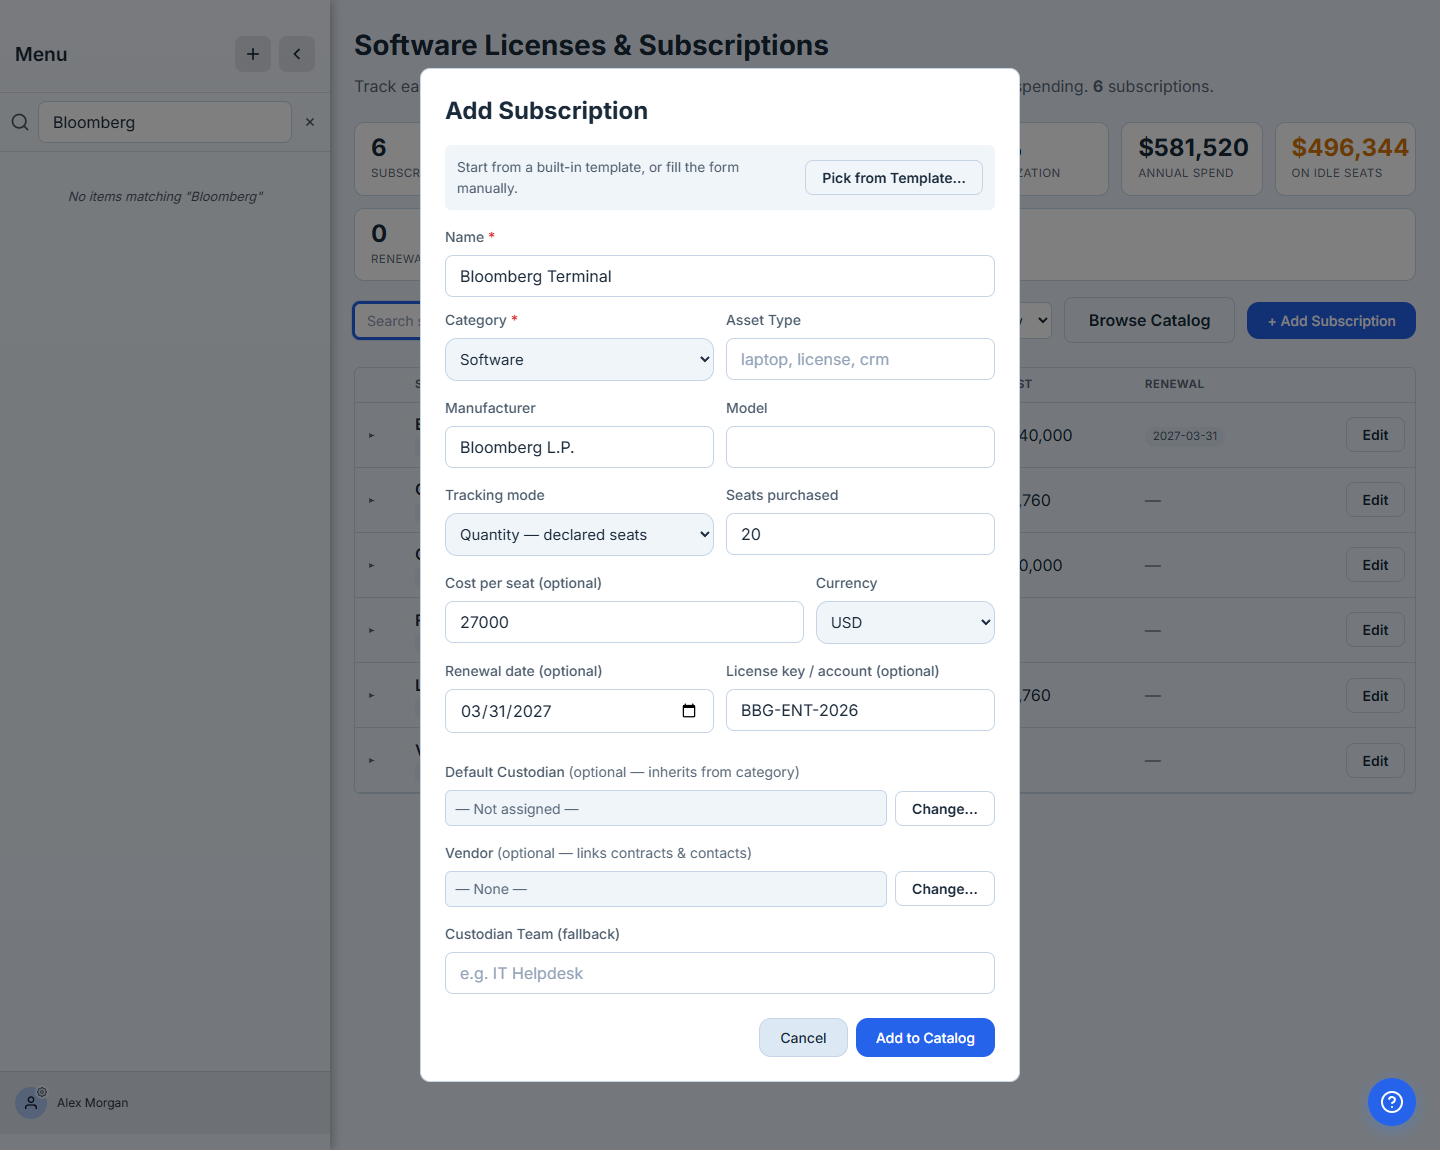Open the USD Currency dropdown
Screen dimensions: 1440x1150
[905, 622]
